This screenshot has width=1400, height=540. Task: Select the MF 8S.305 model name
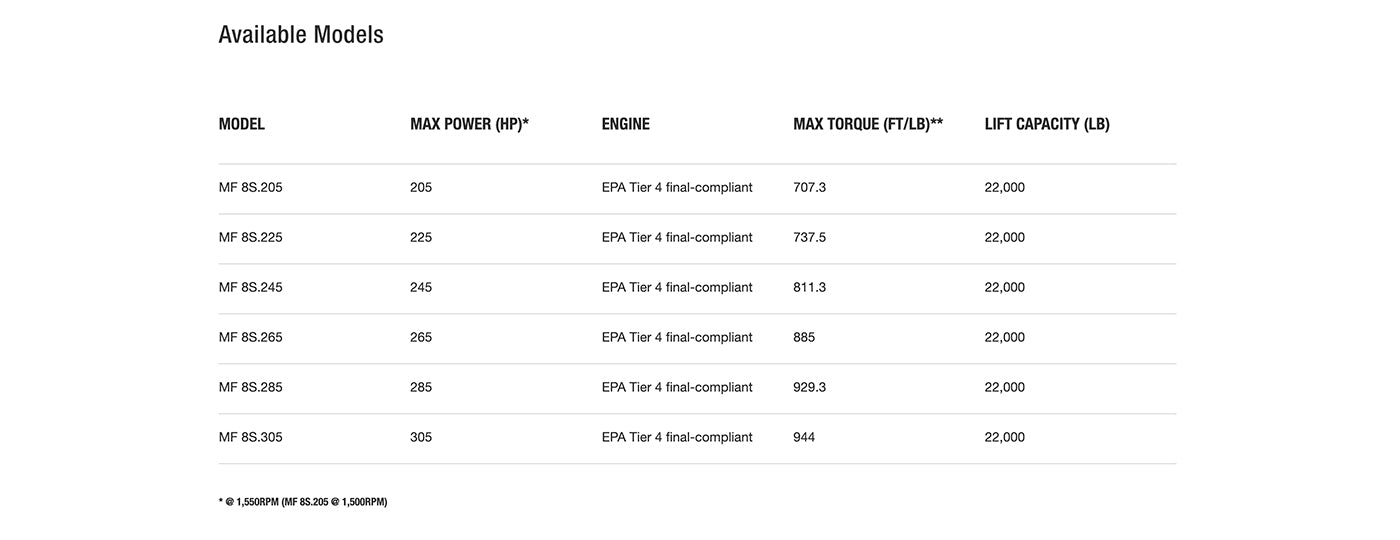[251, 438]
